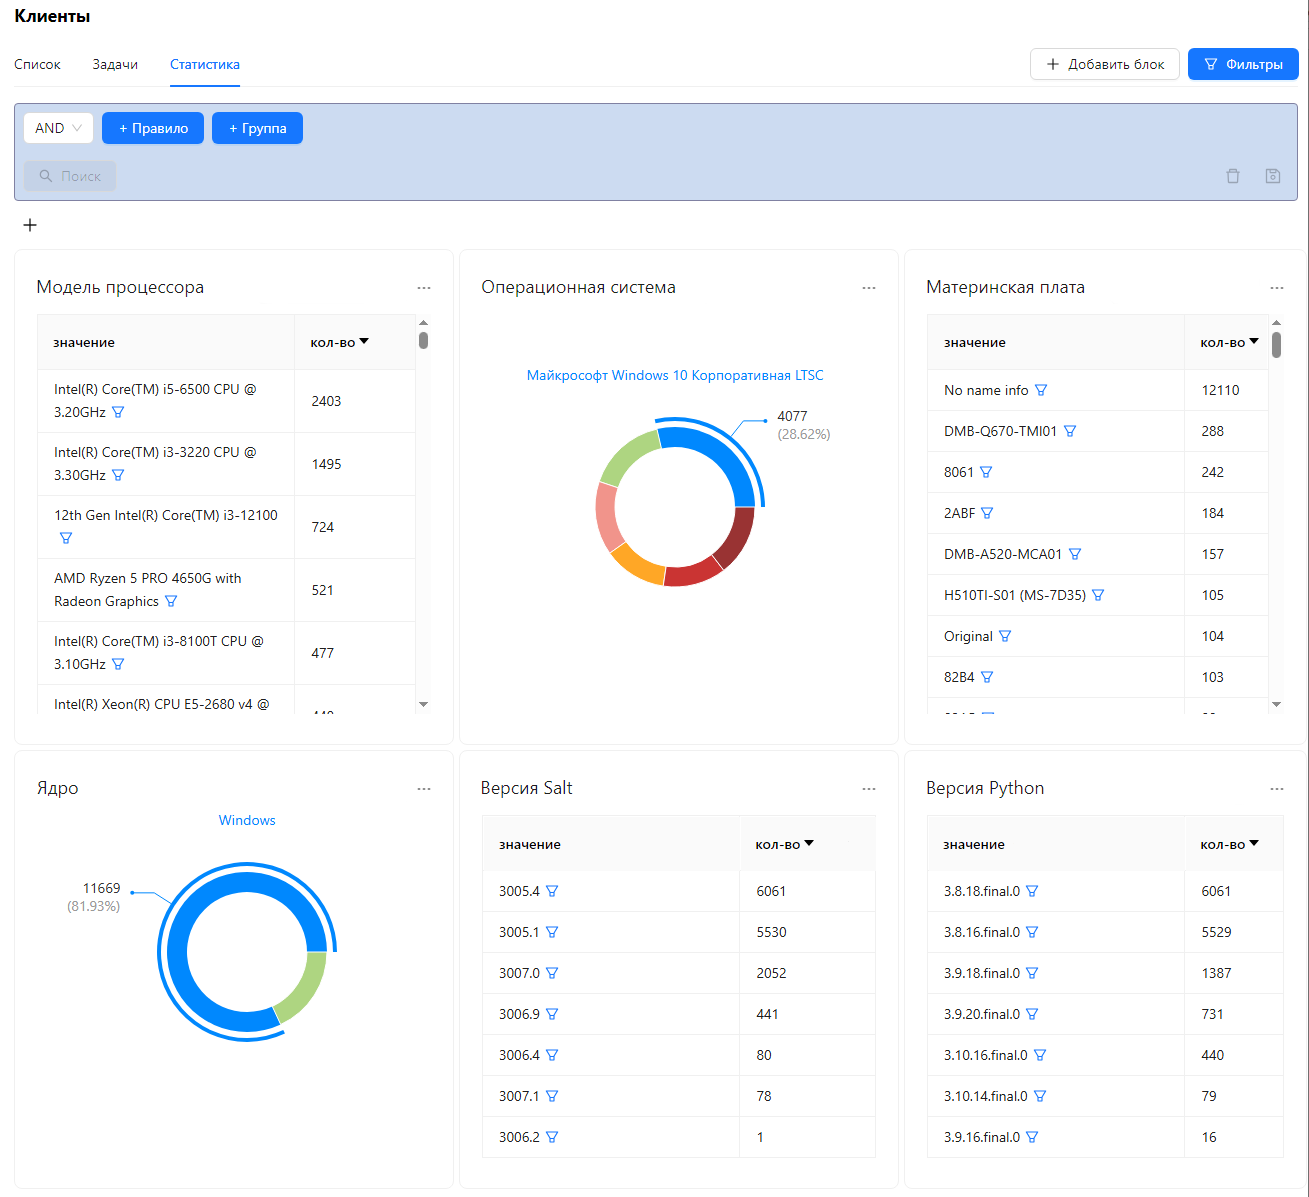Image resolution: width=1309 pixels, height=1197 pixels.
Task: Click the trash icon in filter panel
Action: (x=1233, y=176)
